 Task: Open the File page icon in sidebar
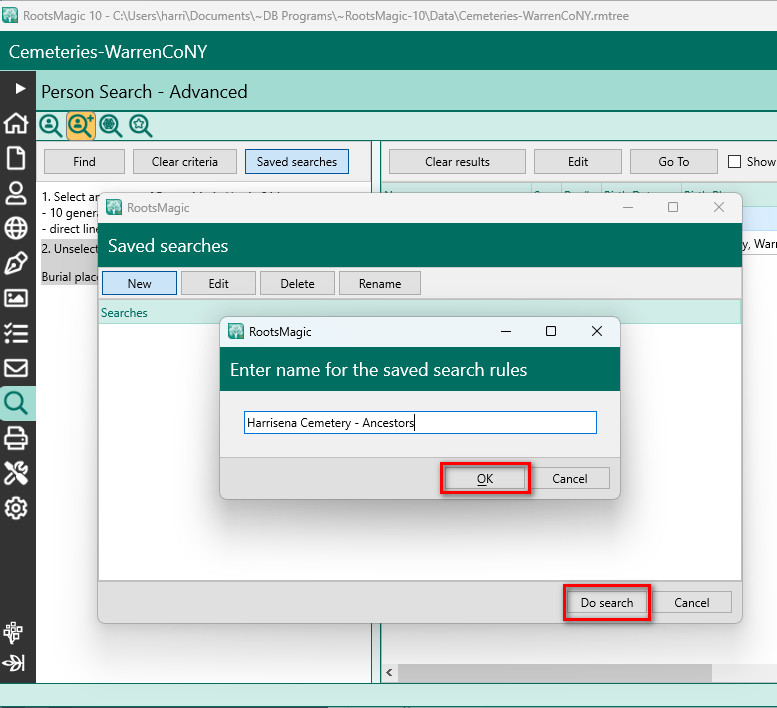pyautogui.click(x=16, y=158)
